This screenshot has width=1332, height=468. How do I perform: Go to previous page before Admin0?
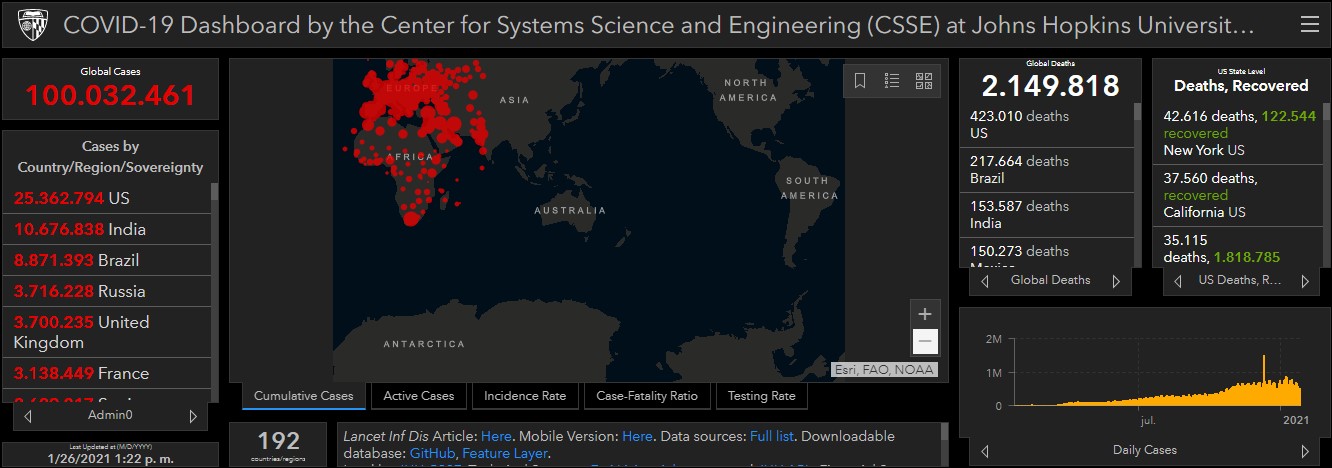click(x=28, y=415)
